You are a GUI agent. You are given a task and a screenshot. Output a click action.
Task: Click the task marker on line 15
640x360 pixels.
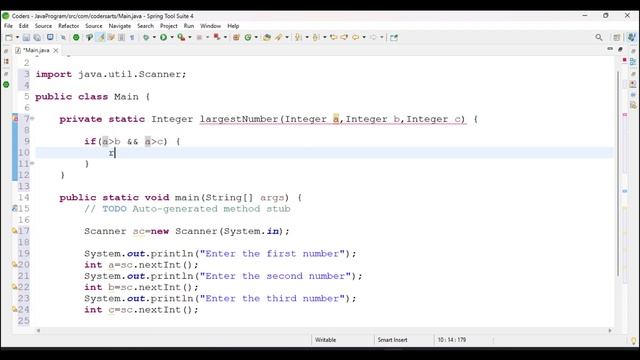pyautogui.click(x=15, y=209)
